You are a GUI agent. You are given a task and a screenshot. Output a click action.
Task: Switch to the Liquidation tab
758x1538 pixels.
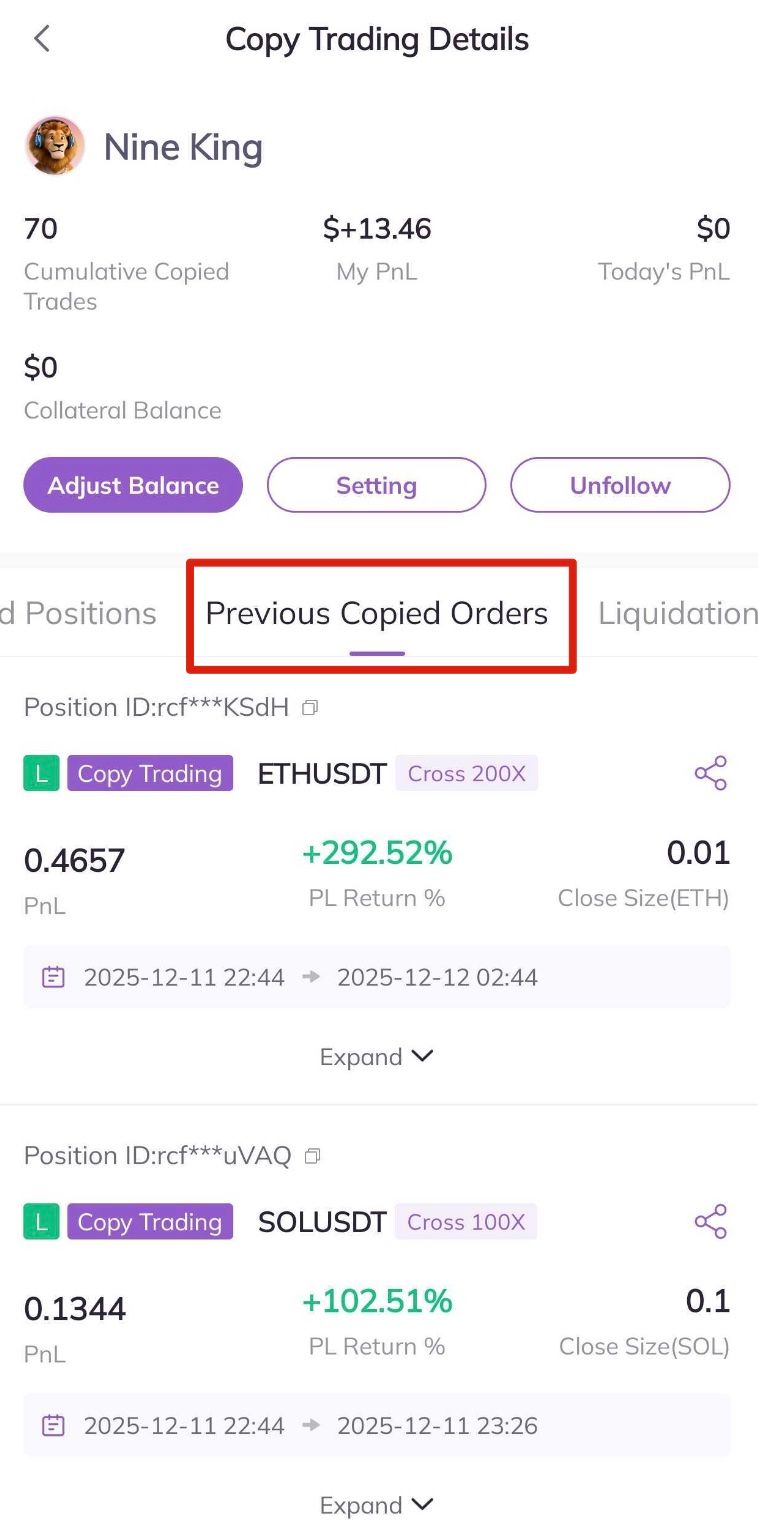pos(676,613)
